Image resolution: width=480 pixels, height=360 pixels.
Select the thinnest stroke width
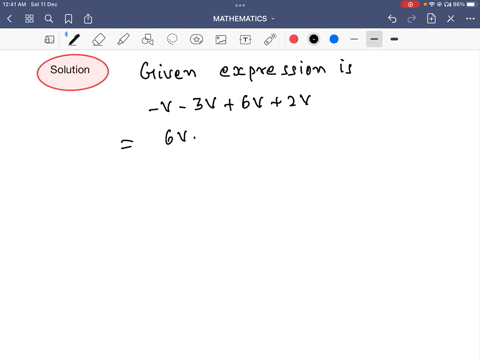tap(354, 39)
